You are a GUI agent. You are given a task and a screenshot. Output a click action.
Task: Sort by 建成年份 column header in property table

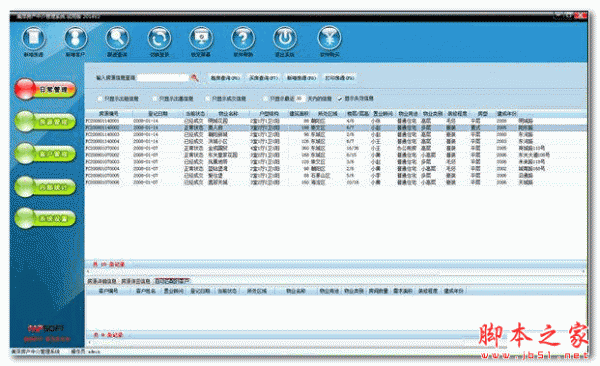point(506,114)
